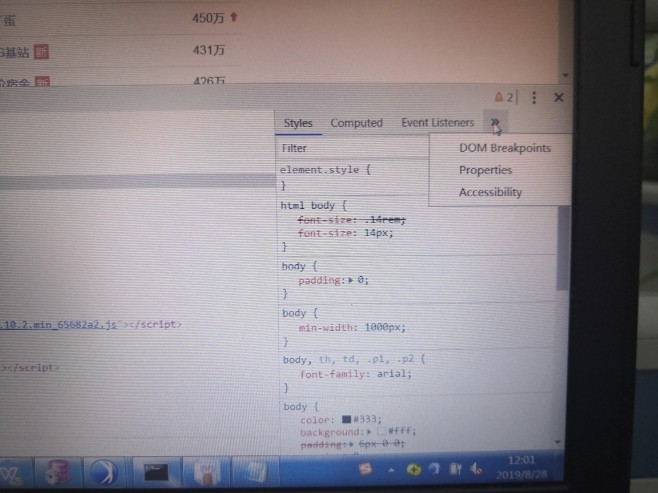Click the Styles pane scroll-down arrow
Viewport: 658px width, 493px height.
(558, 442)
